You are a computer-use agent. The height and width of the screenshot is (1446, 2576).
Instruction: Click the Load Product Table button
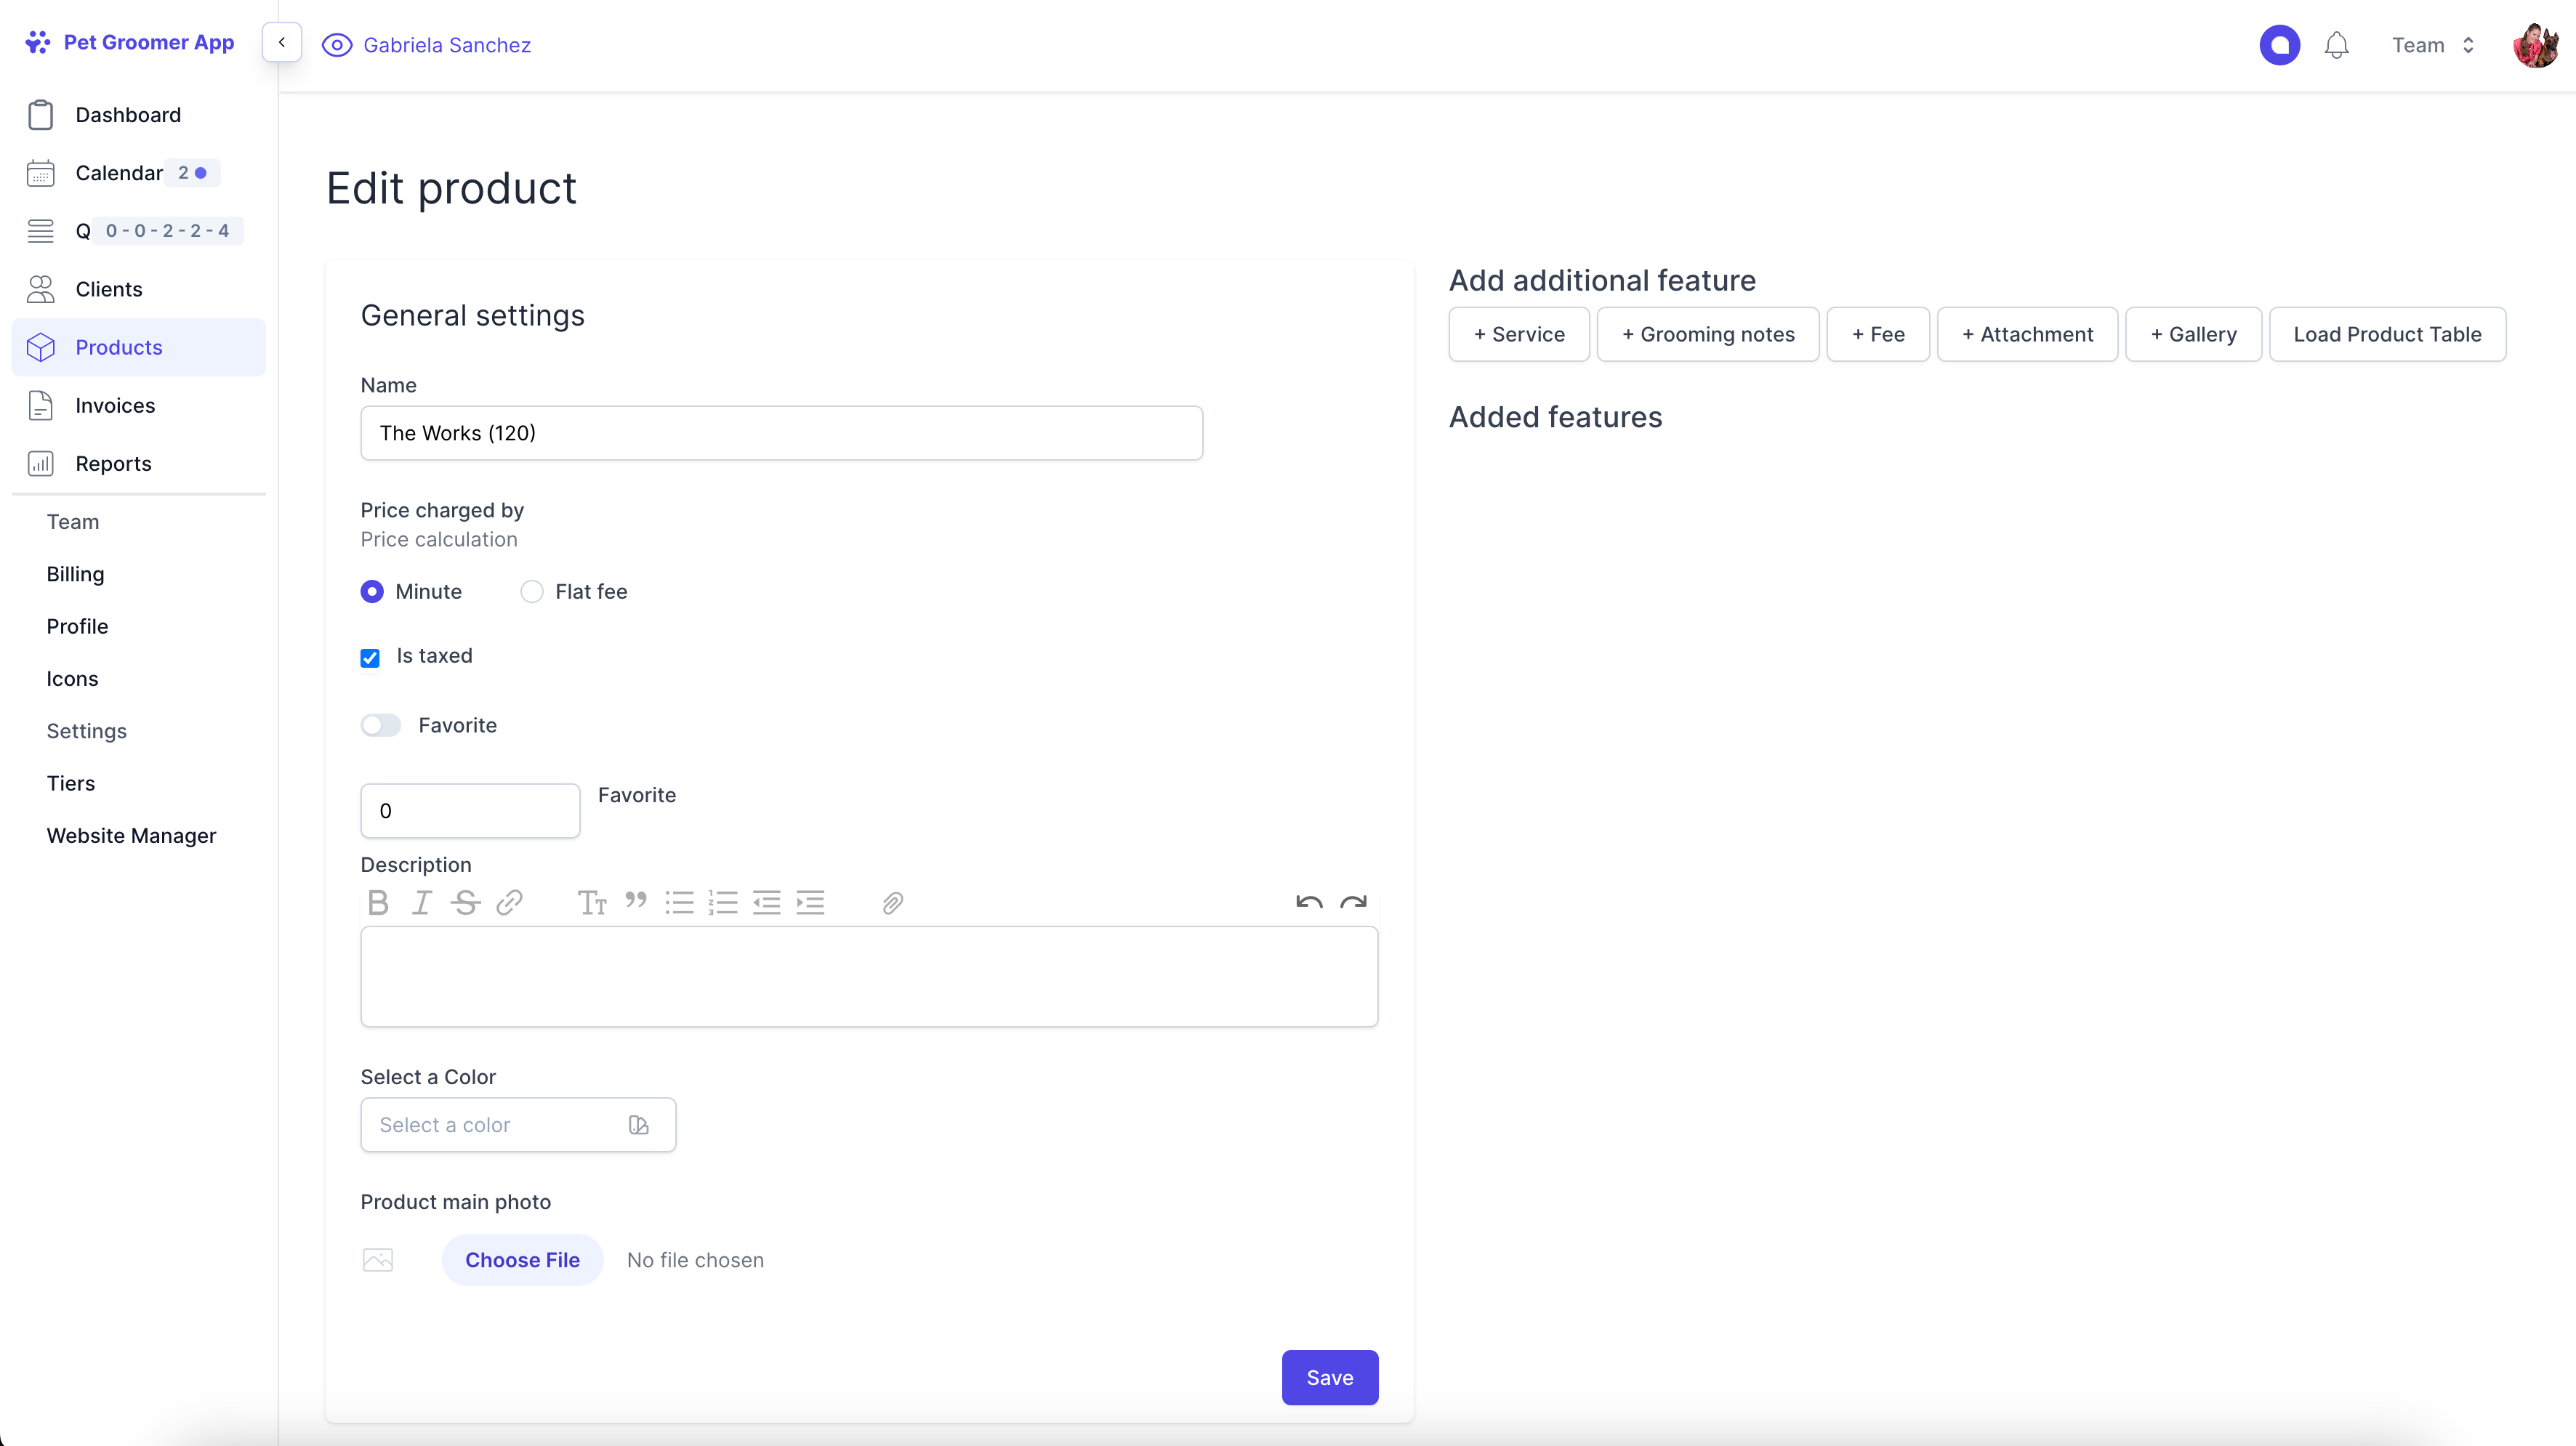(2387, 334)
